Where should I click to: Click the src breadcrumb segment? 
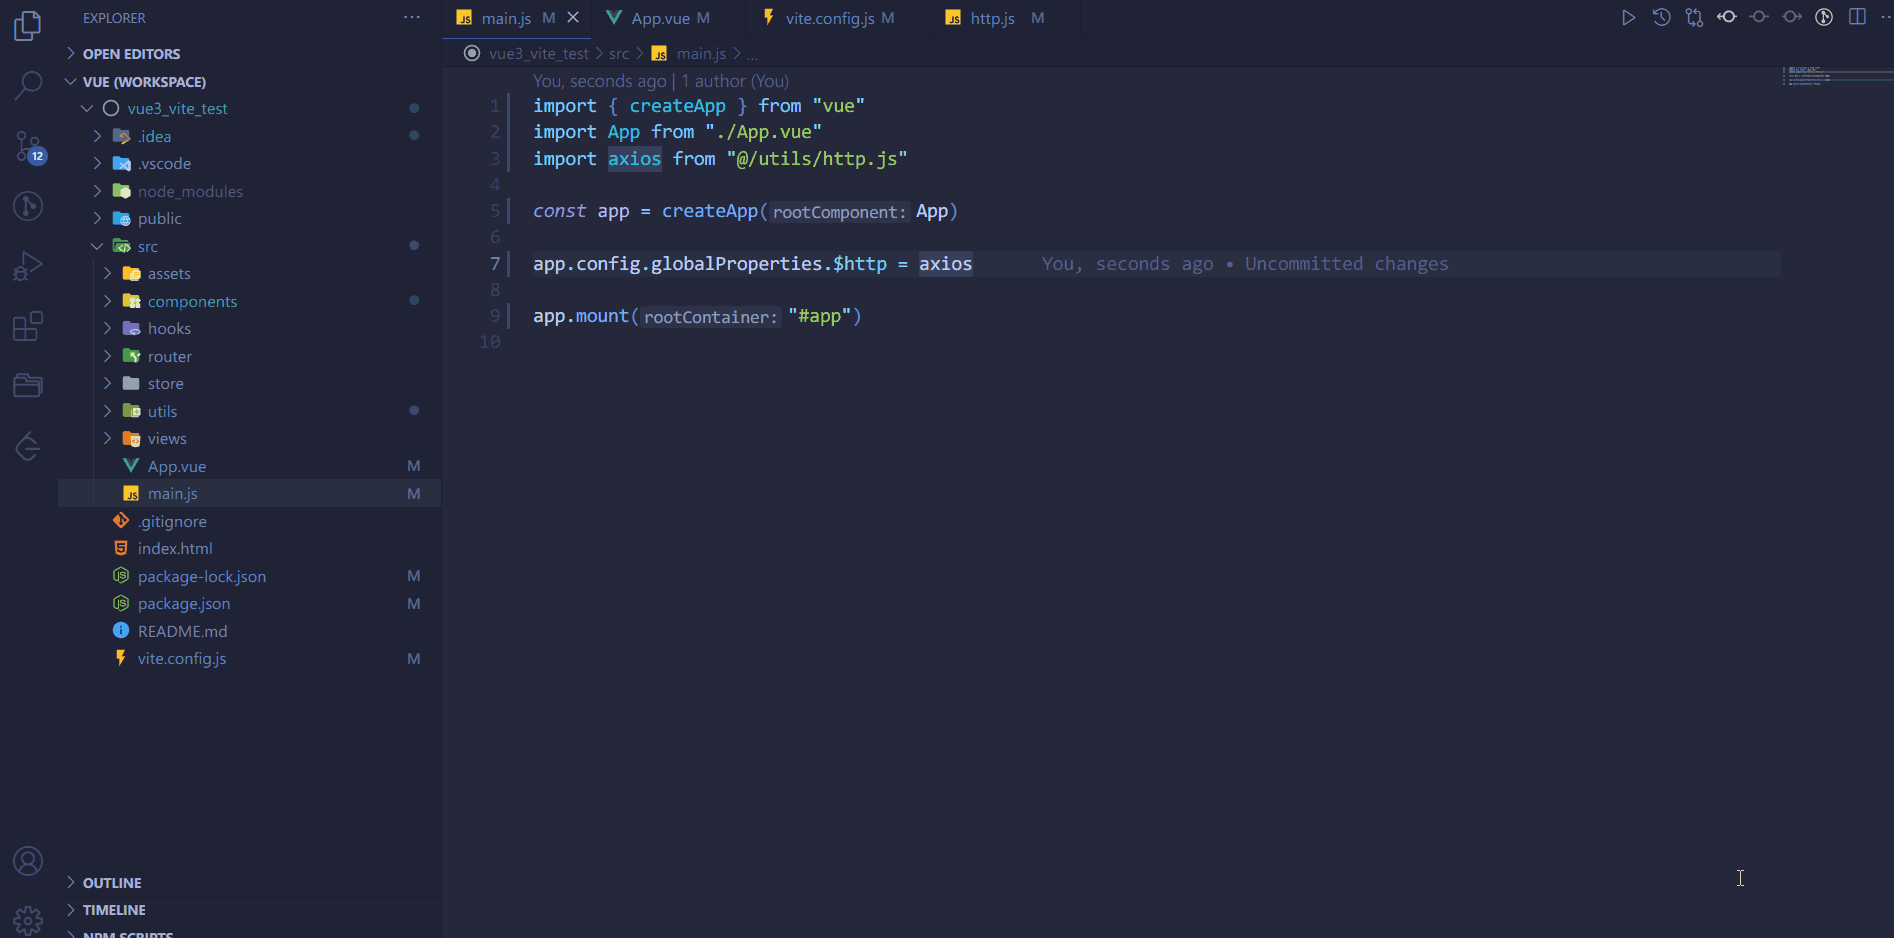[619, 54]
